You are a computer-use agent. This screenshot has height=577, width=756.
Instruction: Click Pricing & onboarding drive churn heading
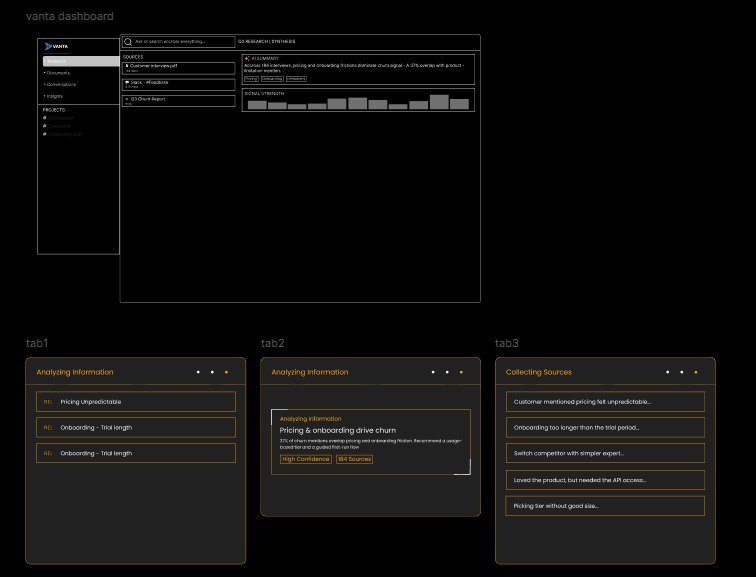coord(338,430)
